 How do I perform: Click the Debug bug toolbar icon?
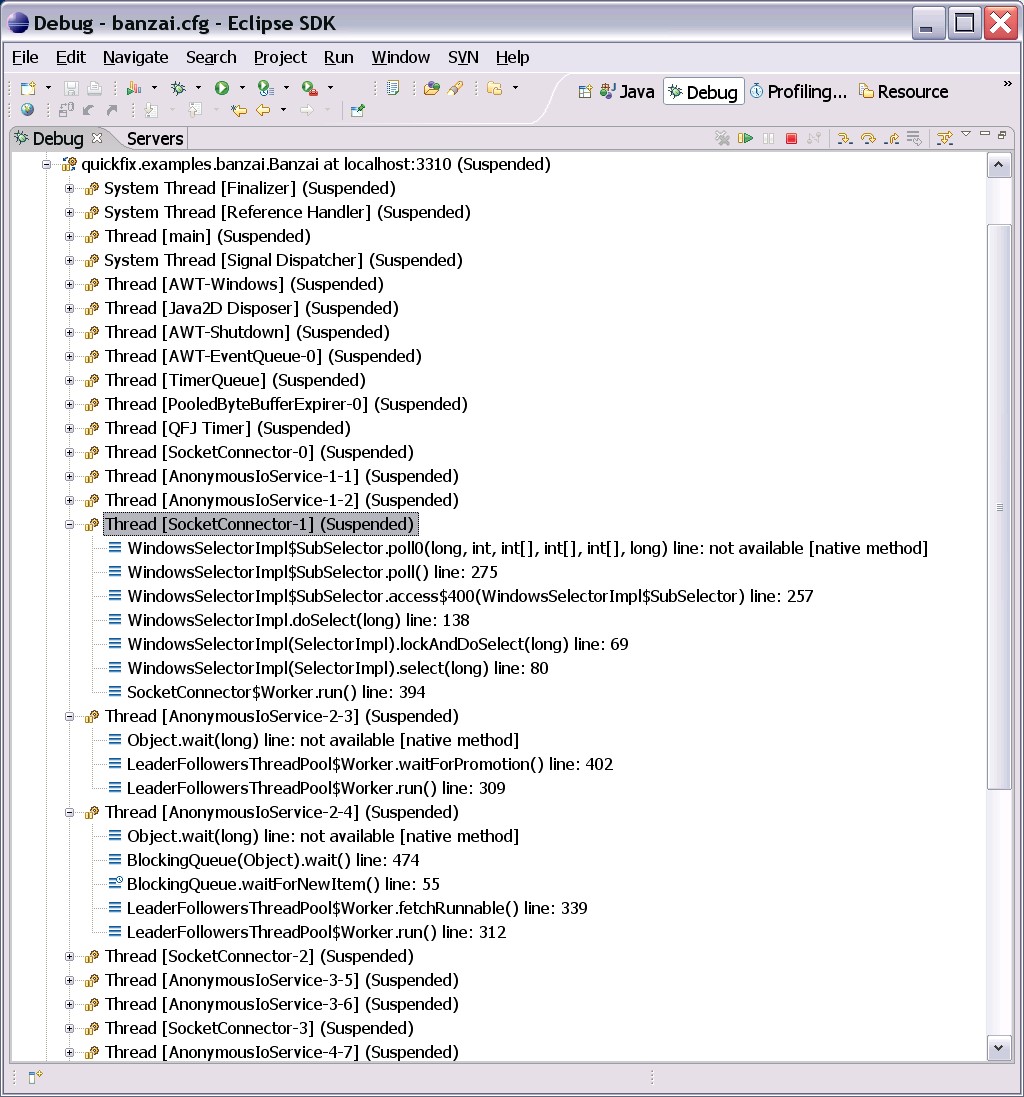tap(178, 88)
